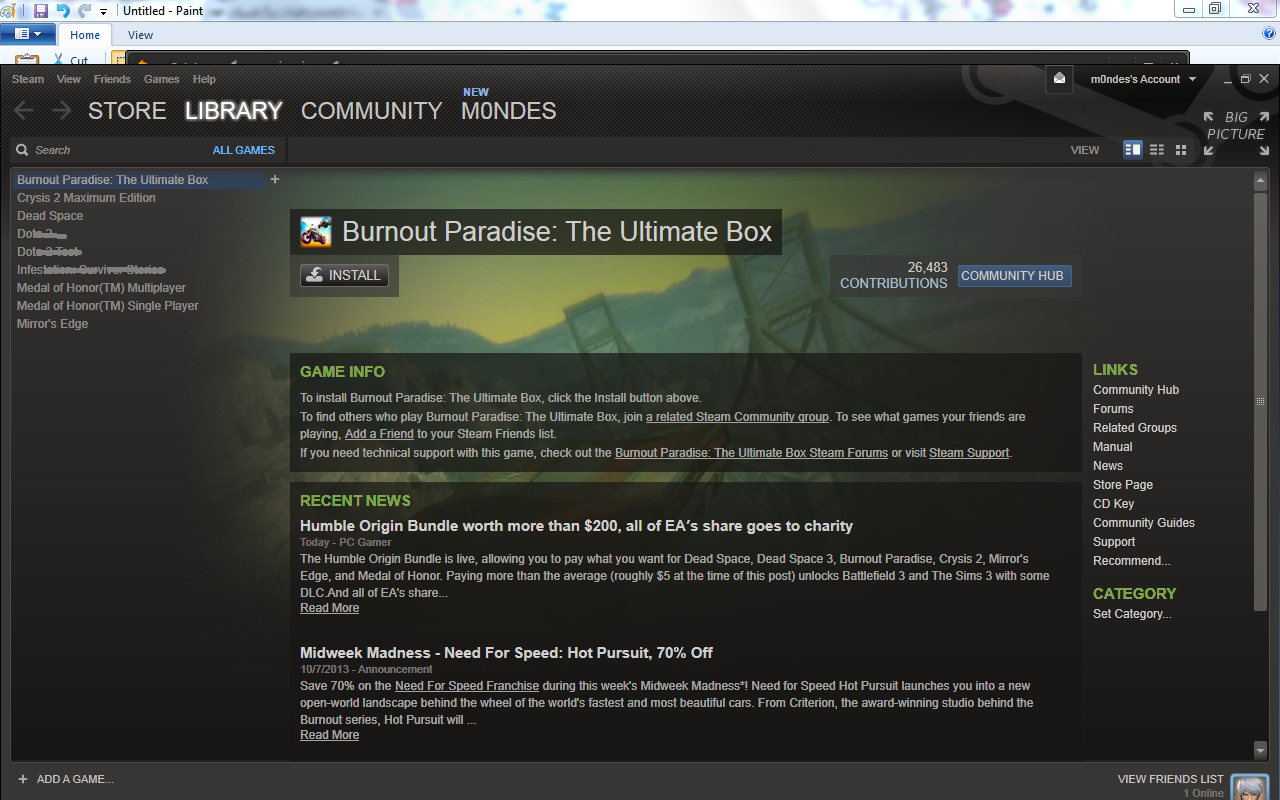Go to the LIBRARY section
The image size is (1280, 800).
pyautogui.click(x=234, y=111)
